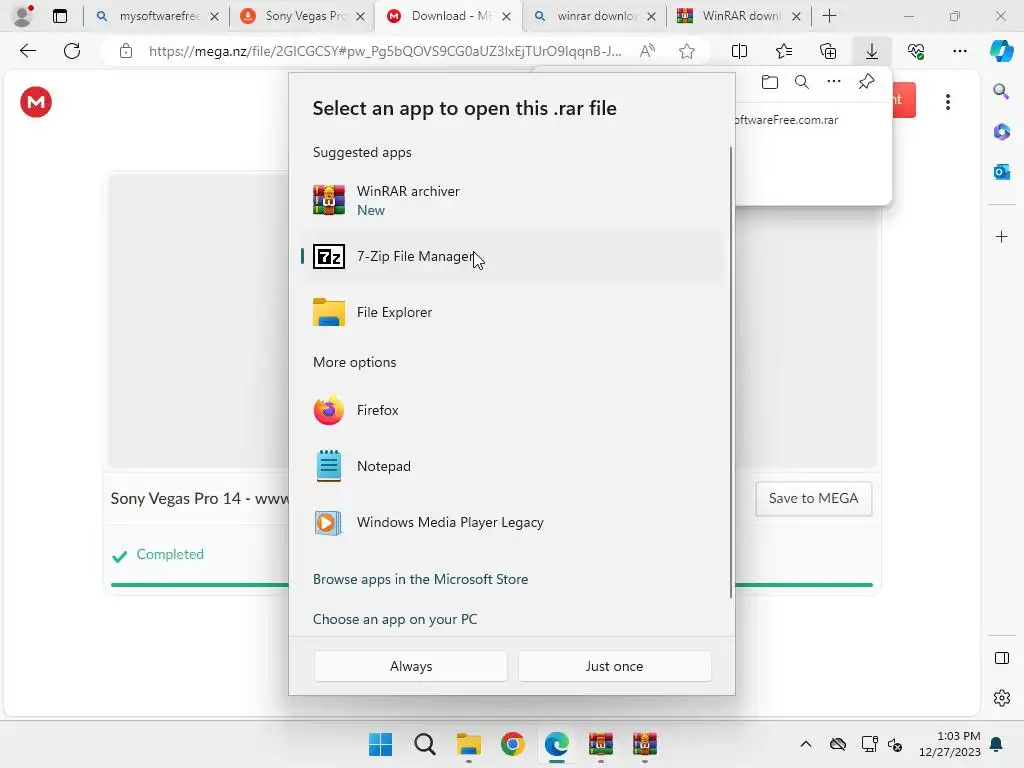Go back in the Edge browser
Viewport: 1024px width, 768px height.
point(27,51)
